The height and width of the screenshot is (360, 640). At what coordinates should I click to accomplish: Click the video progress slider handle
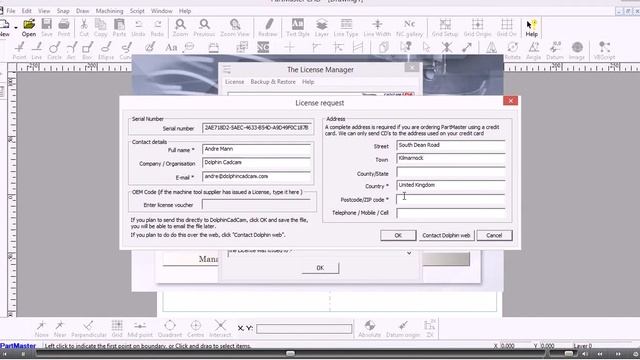pos(290,353)
